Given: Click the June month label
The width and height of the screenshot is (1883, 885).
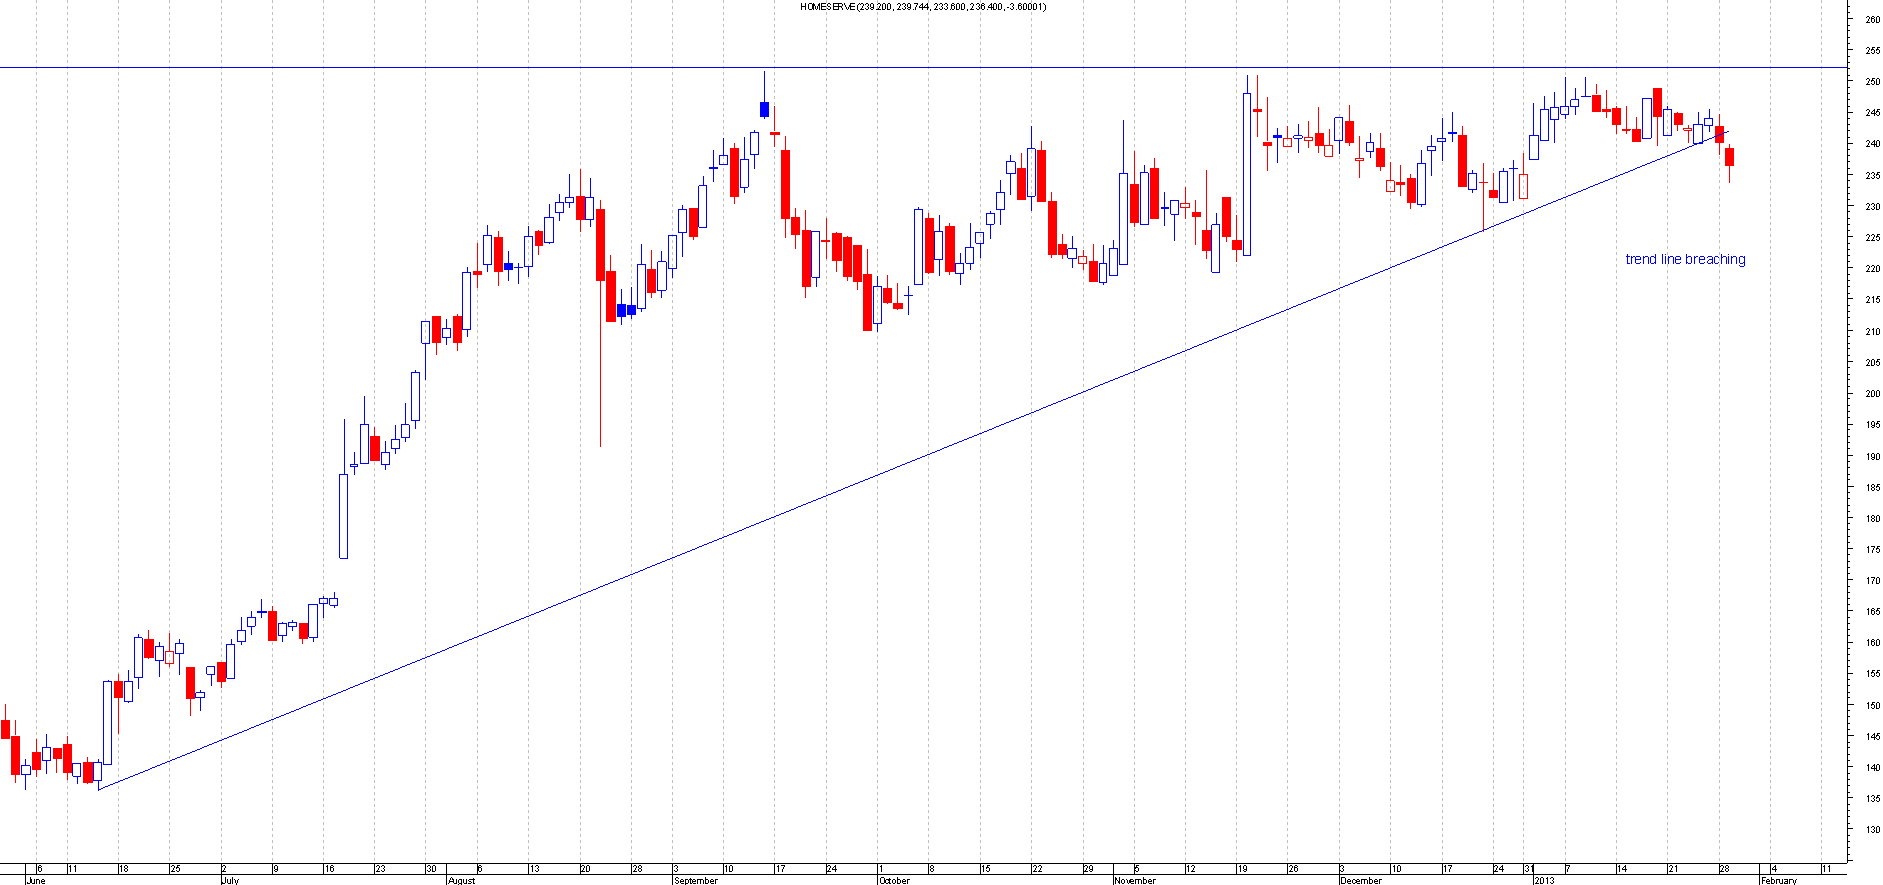Looking at the screenshot, I should click(35, 881).
